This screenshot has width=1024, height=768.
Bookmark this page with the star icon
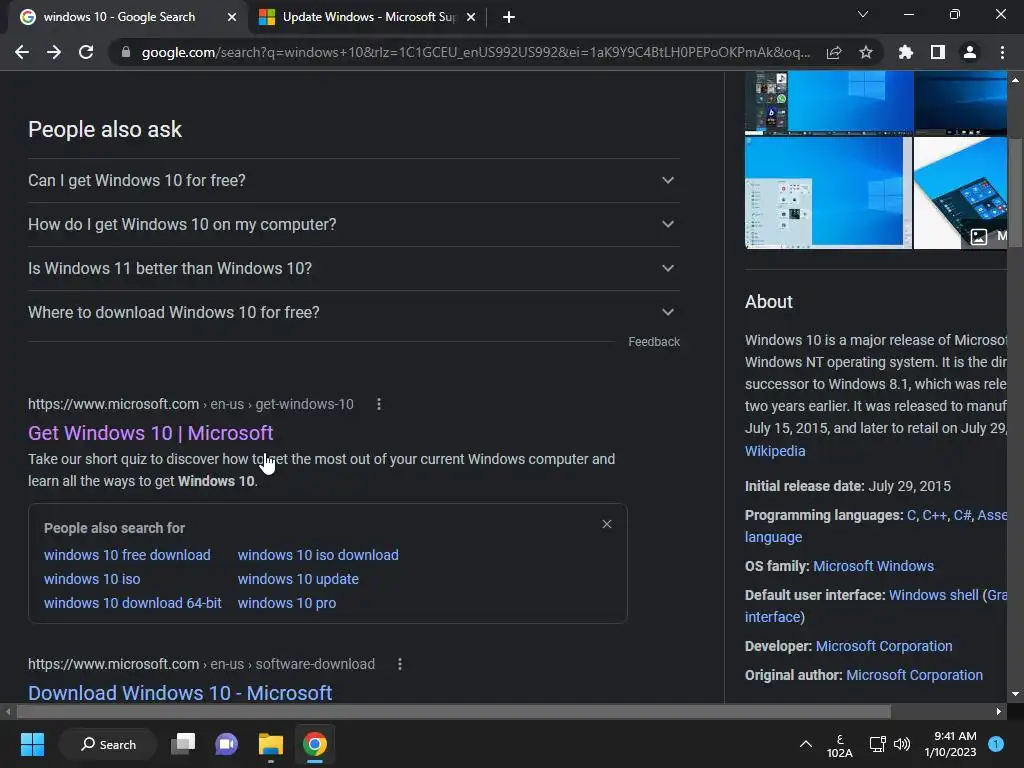click(865, 52)
